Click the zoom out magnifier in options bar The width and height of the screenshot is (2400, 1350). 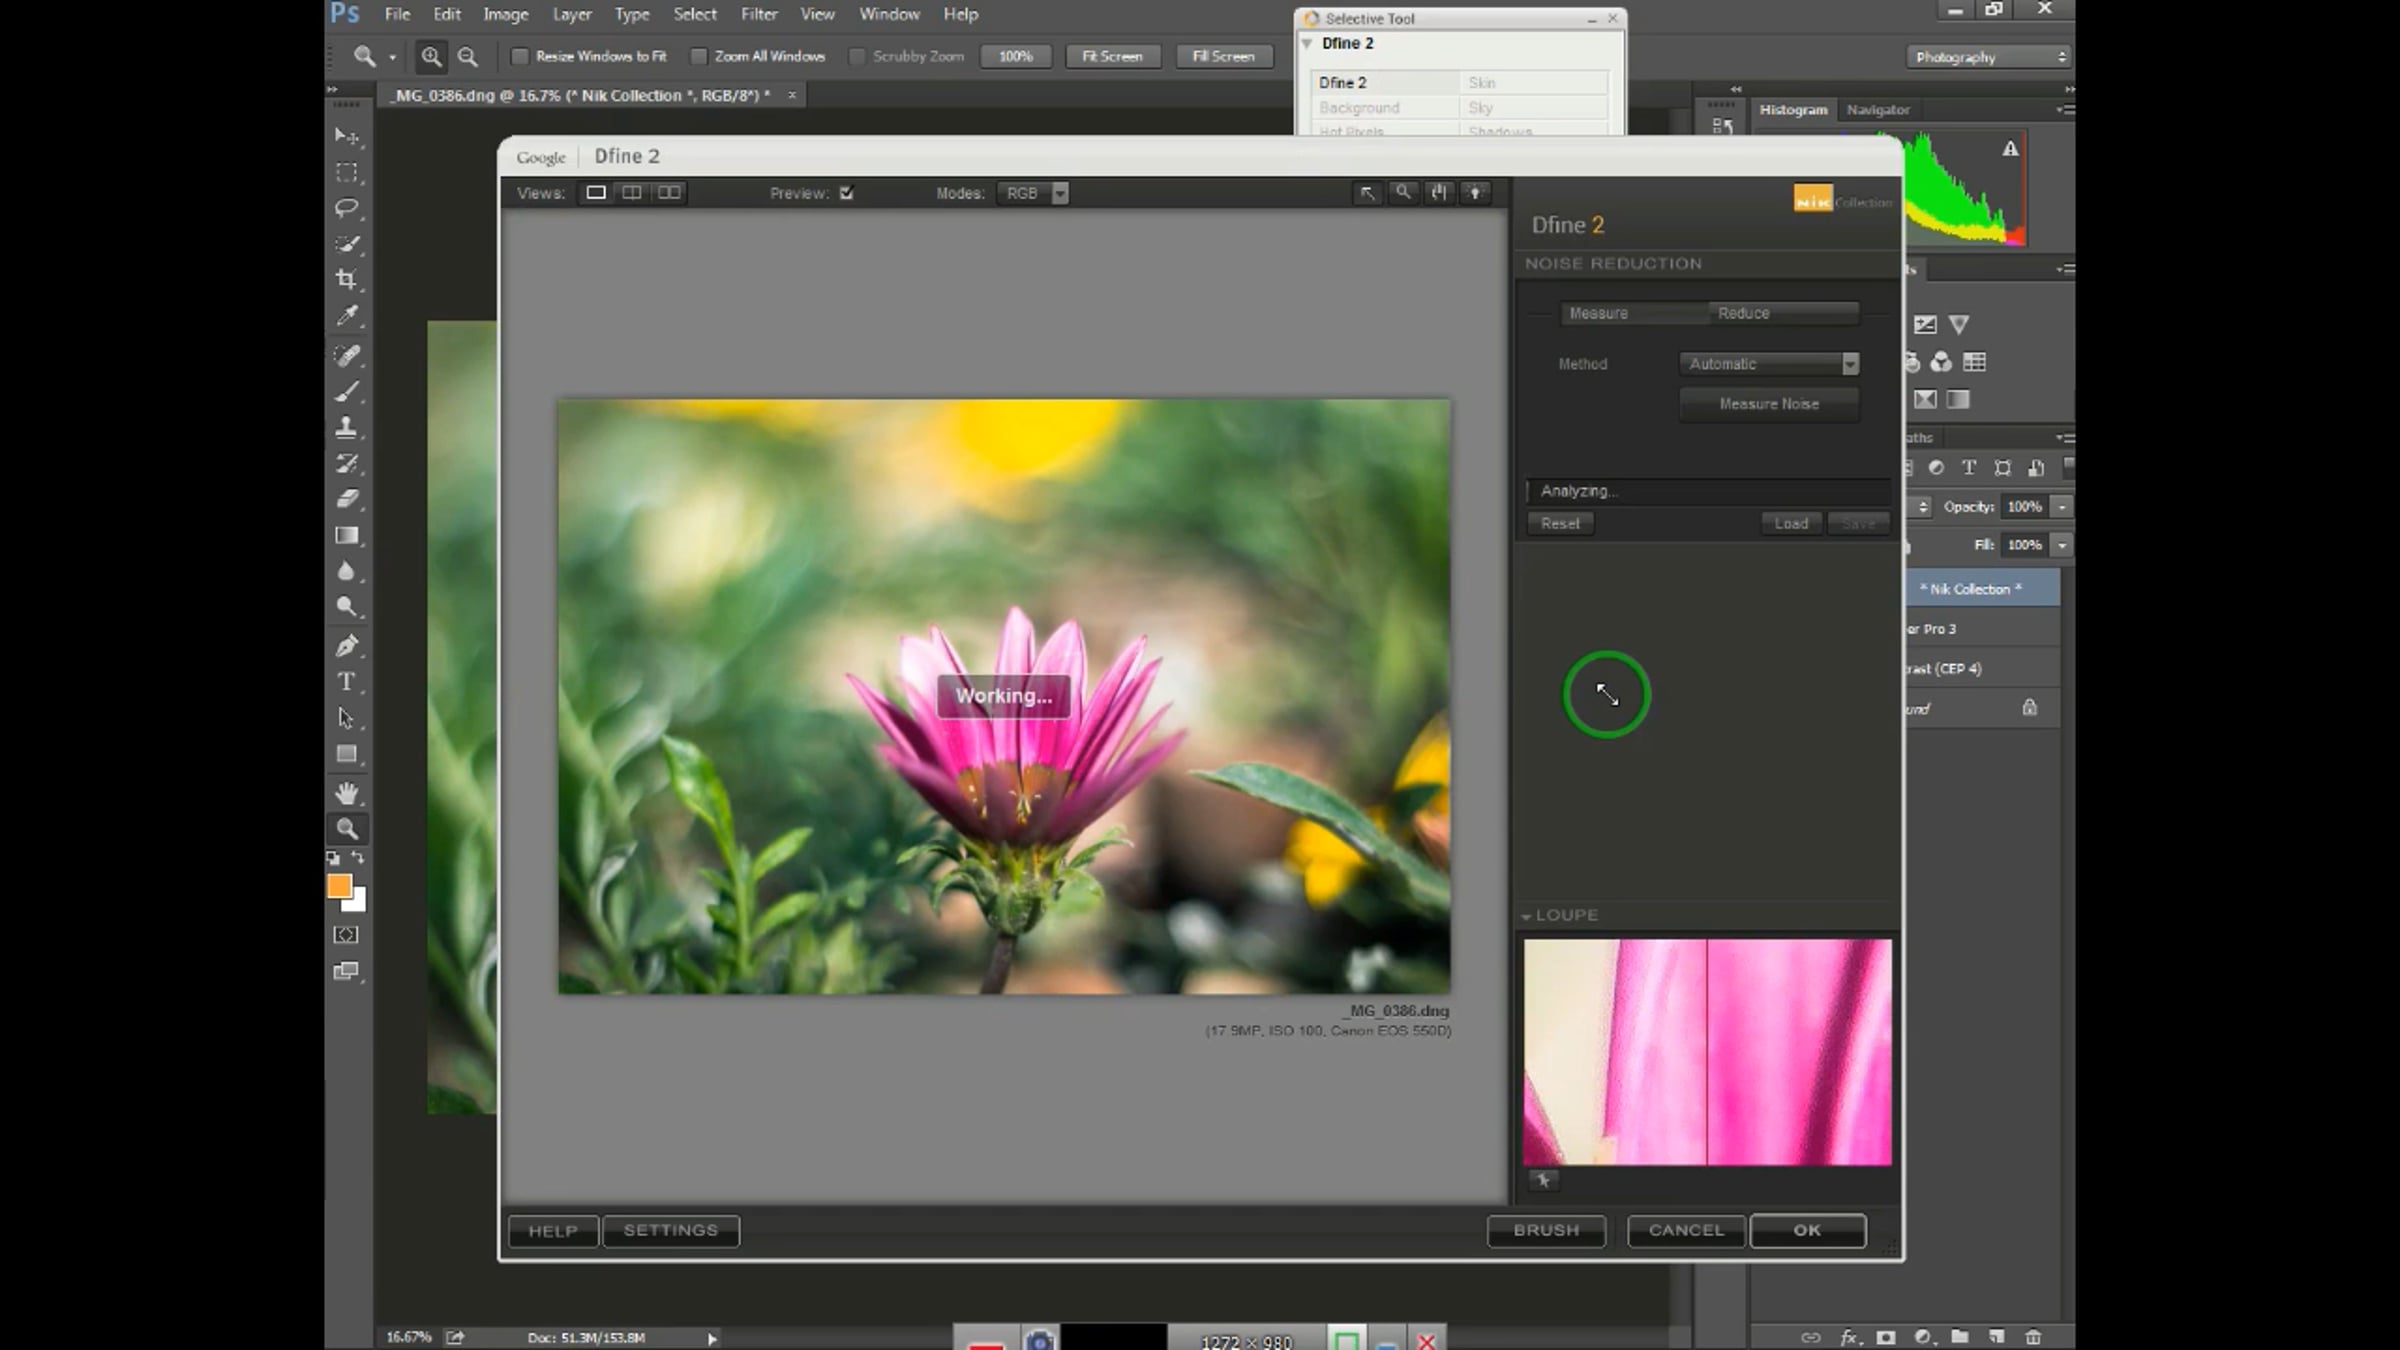click(x=467, y=57)
